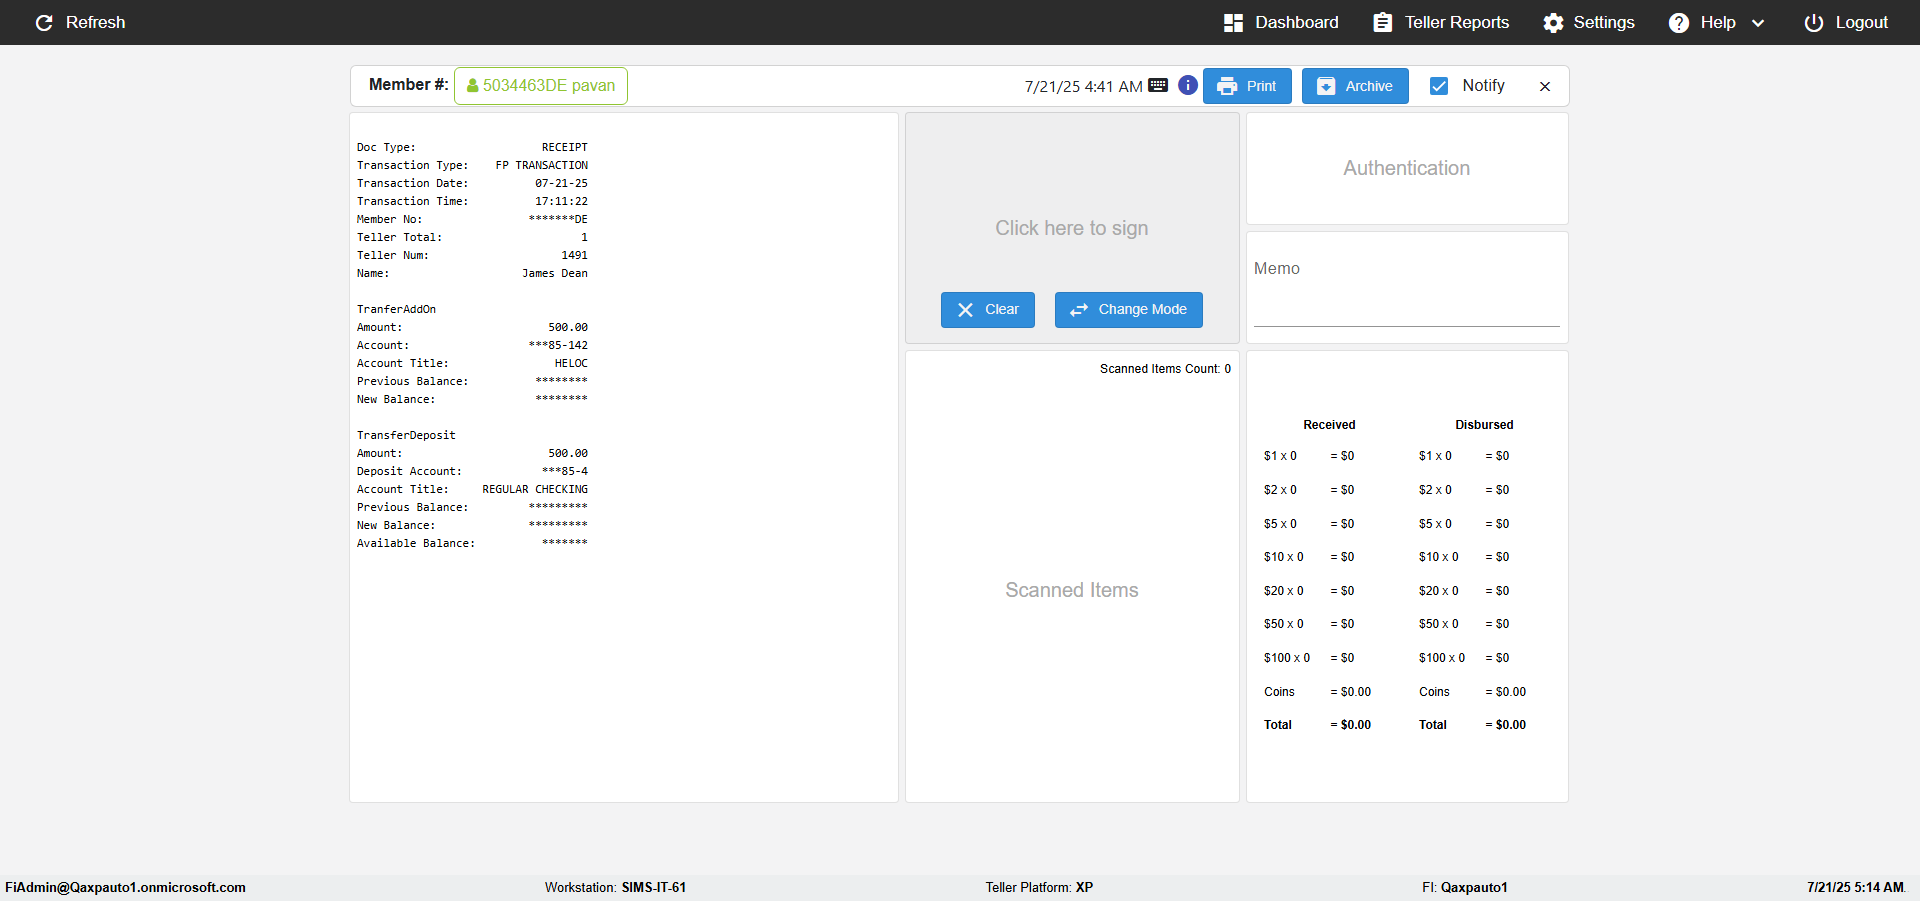
Task: Click 'Scanned Items Count: 0' text
Action: (x=1165, y=369)
